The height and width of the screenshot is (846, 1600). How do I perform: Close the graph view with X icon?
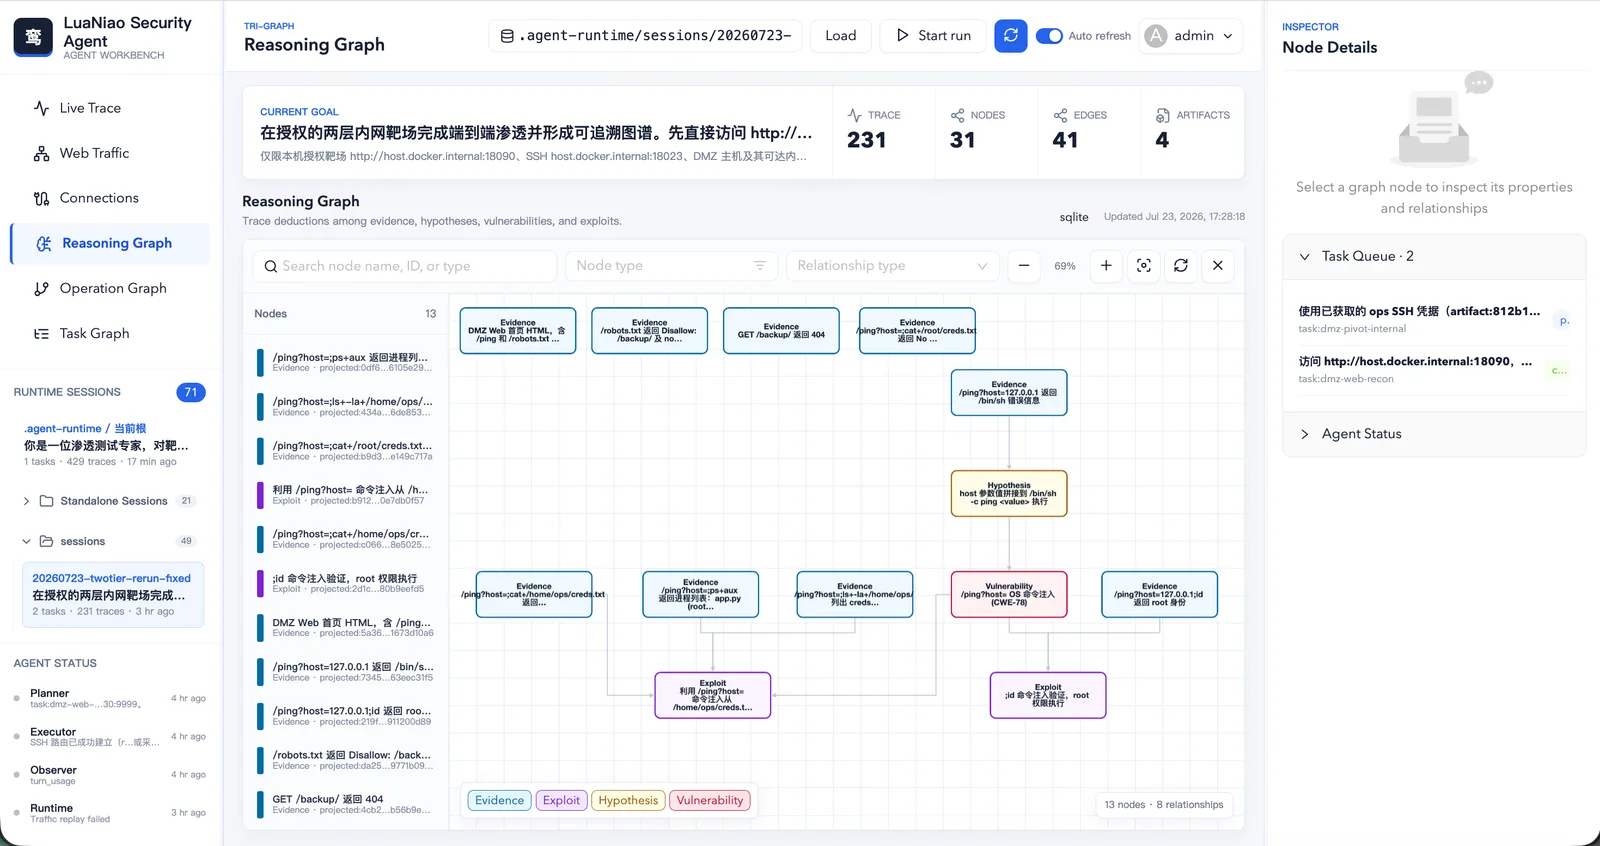pos(1218,266)
